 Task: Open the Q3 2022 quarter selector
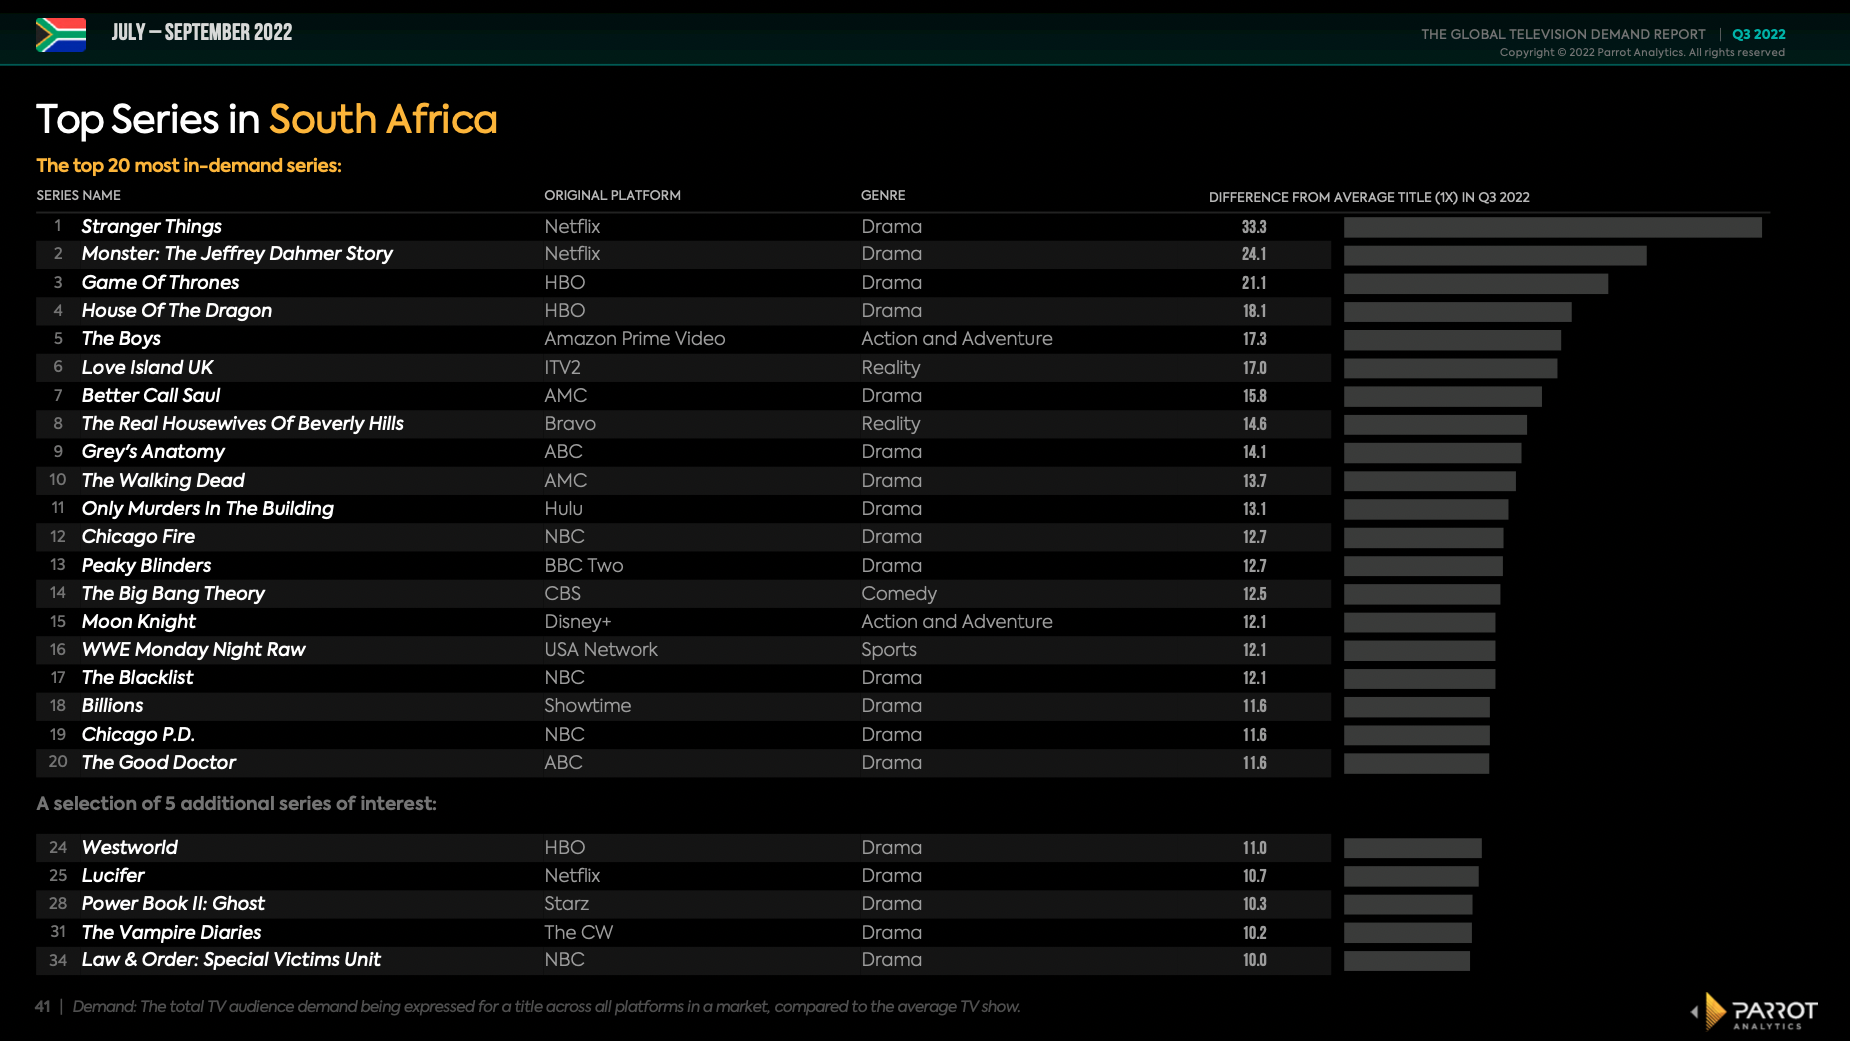1759,33
